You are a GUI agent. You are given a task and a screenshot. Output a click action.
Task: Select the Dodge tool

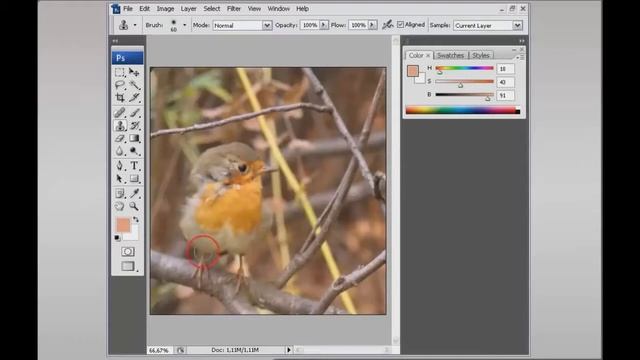[134, 151]
